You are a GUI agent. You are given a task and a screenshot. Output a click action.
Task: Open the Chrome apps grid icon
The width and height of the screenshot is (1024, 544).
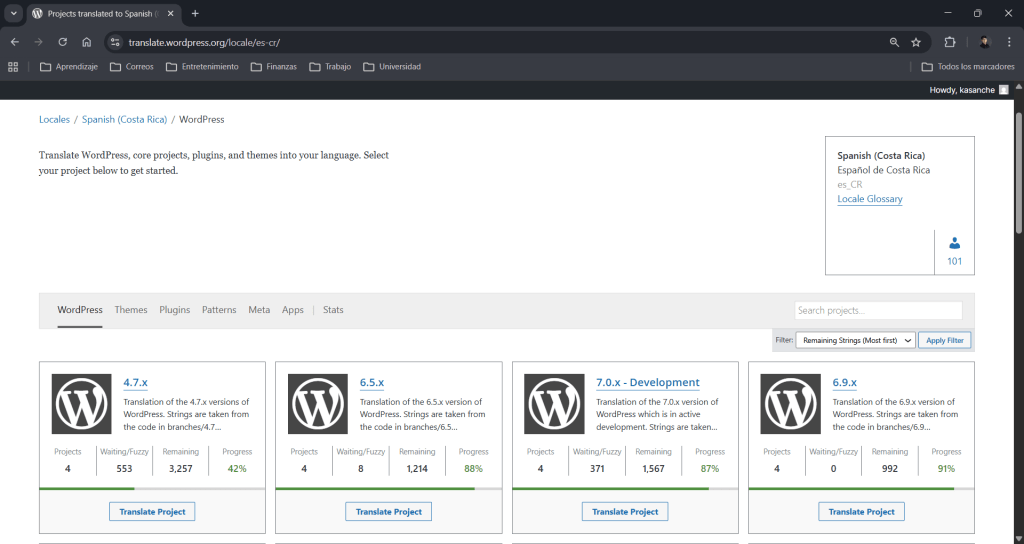pos(13,67)
